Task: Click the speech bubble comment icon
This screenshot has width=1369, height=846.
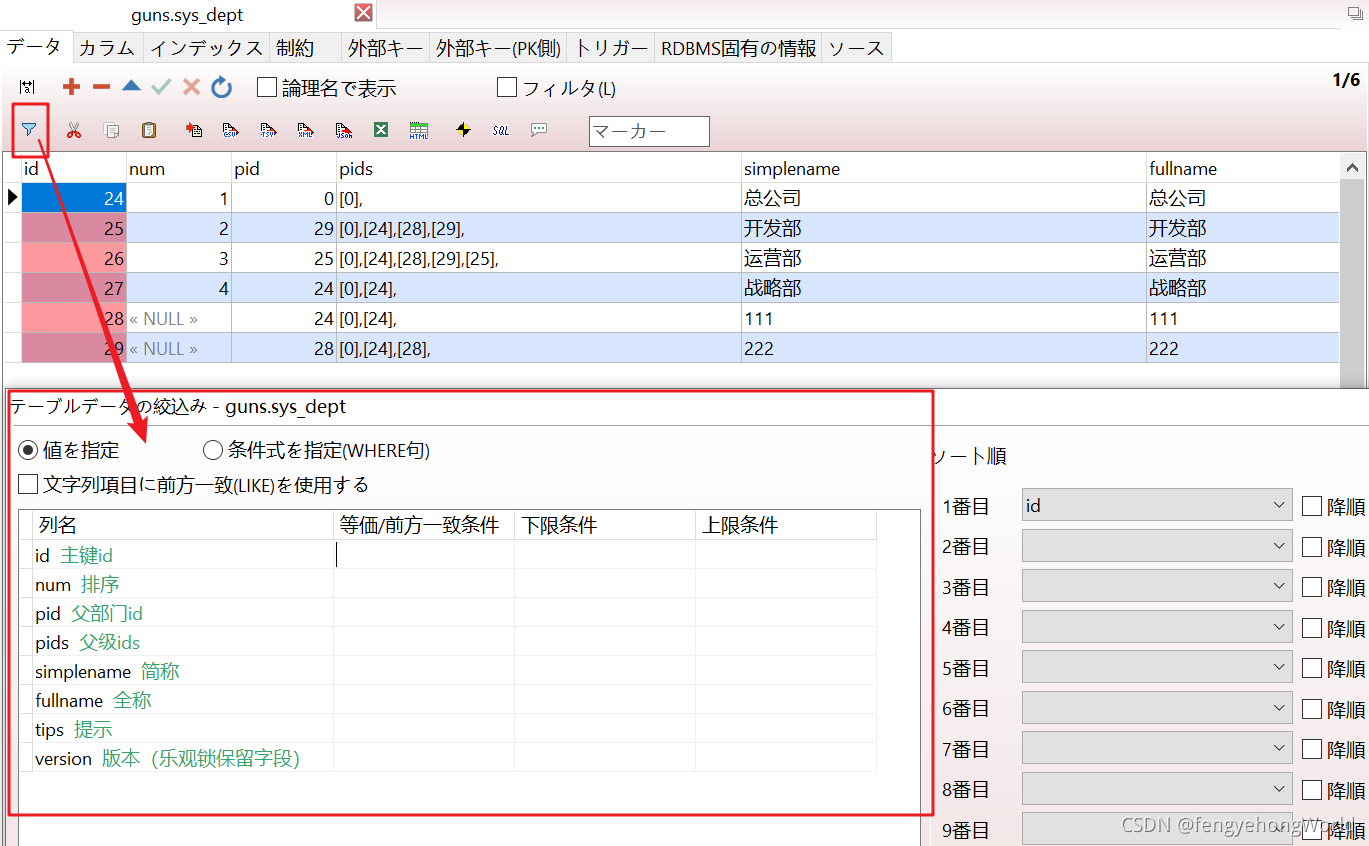Action: 539,130
